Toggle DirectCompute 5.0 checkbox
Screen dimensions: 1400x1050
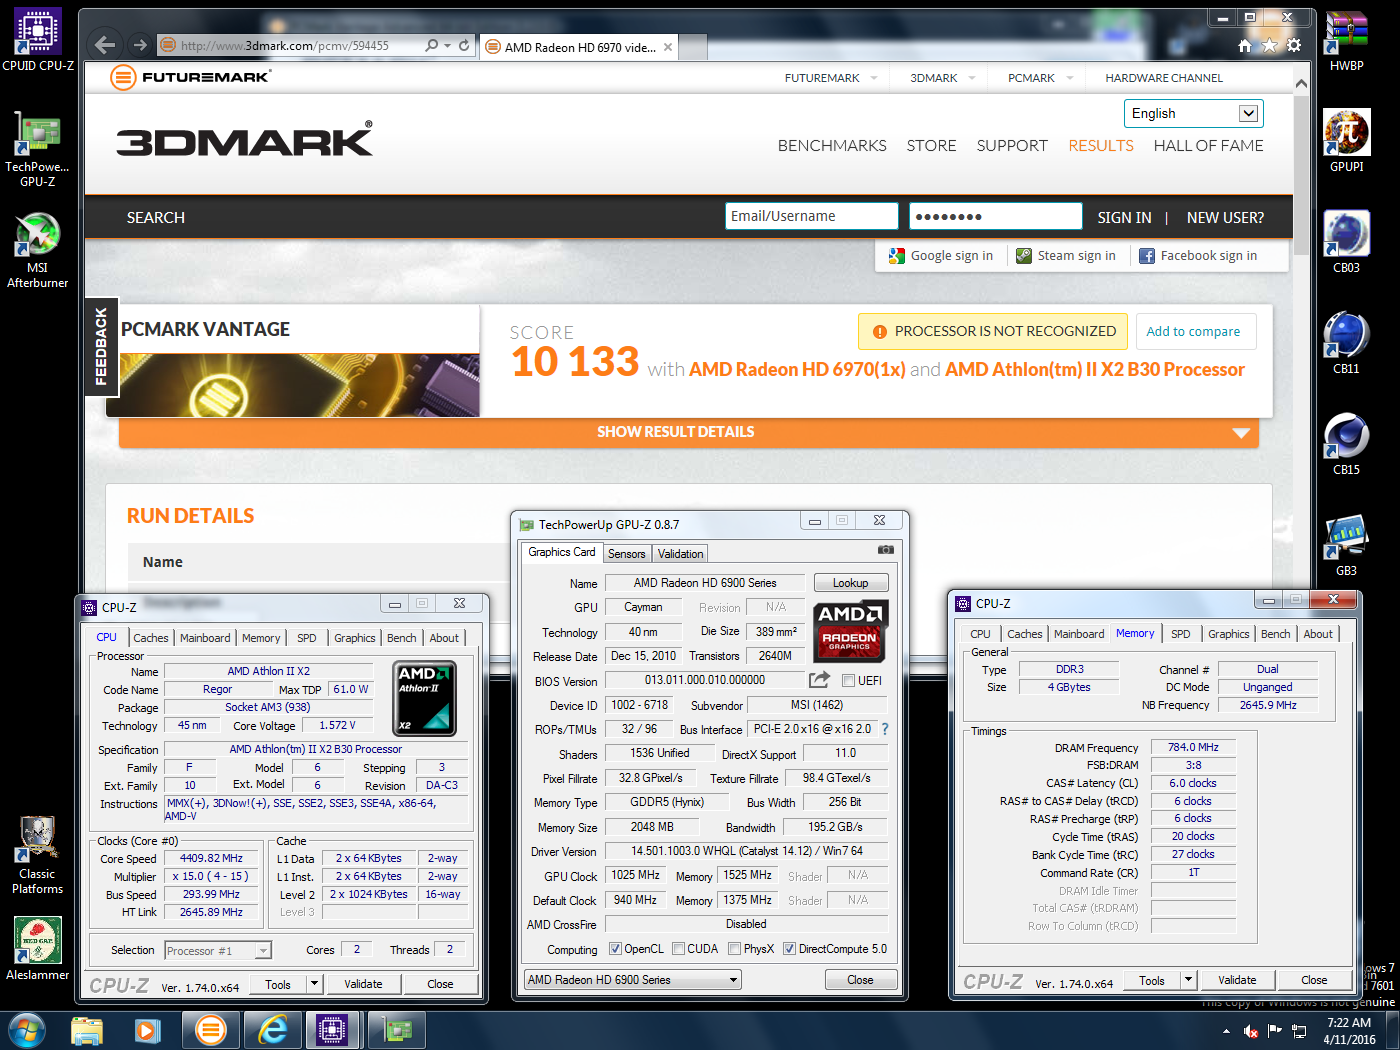click(789, 949)
